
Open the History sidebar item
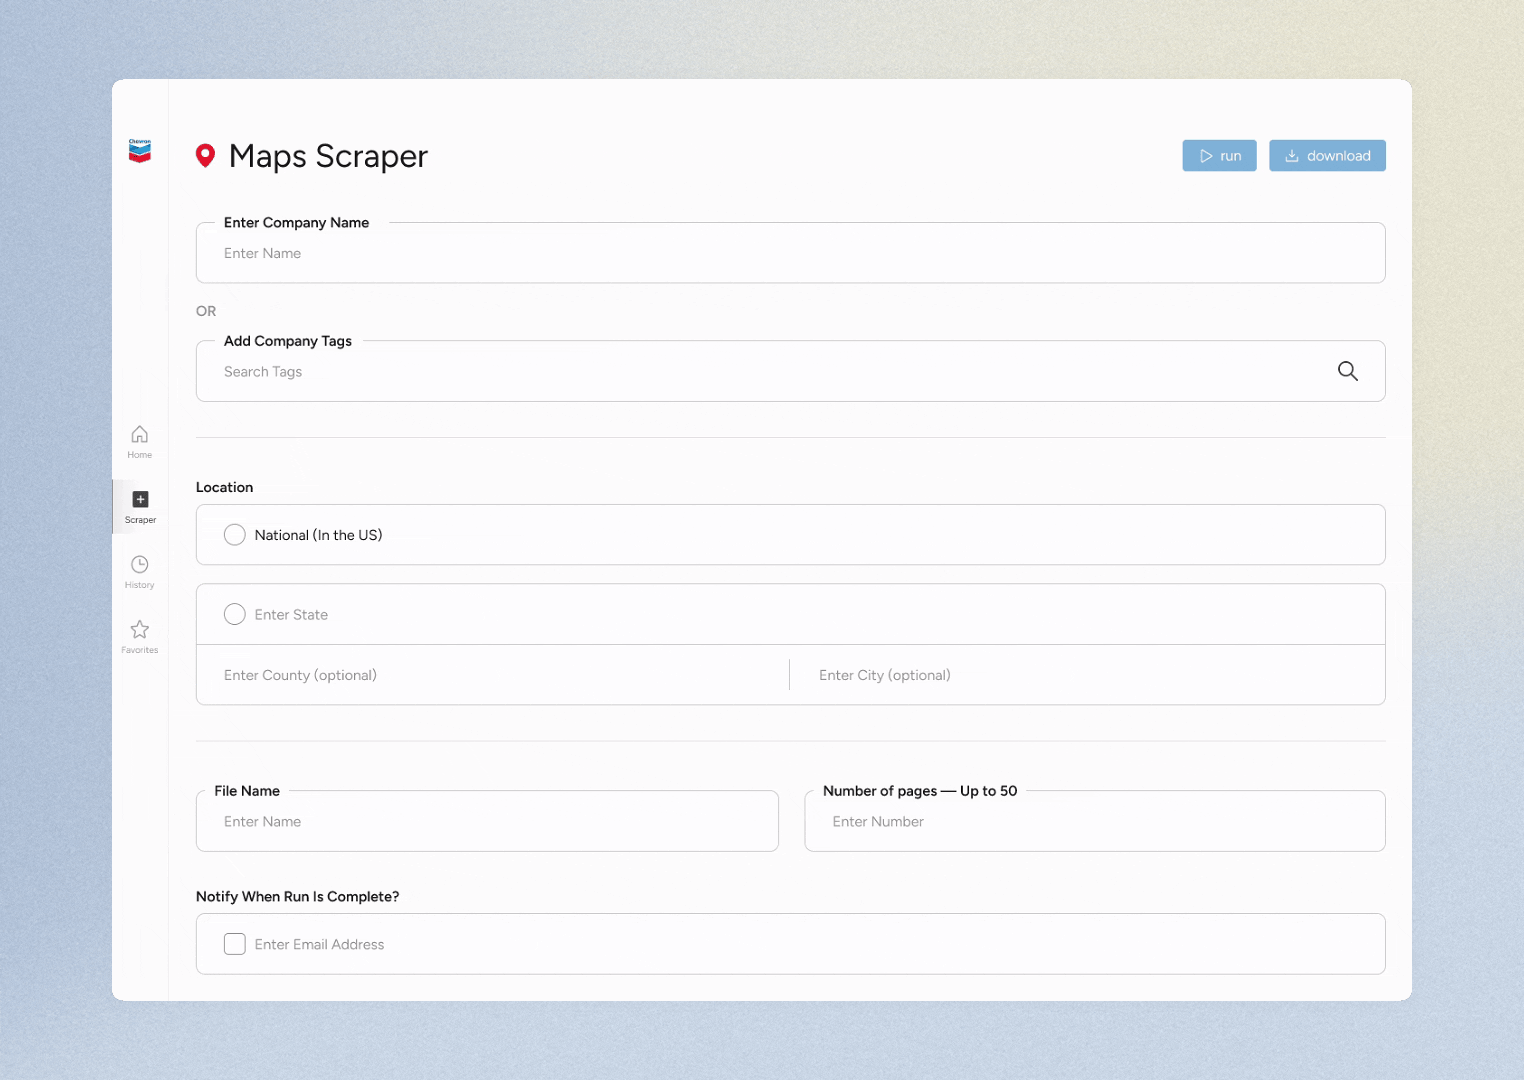click(140, 571)
